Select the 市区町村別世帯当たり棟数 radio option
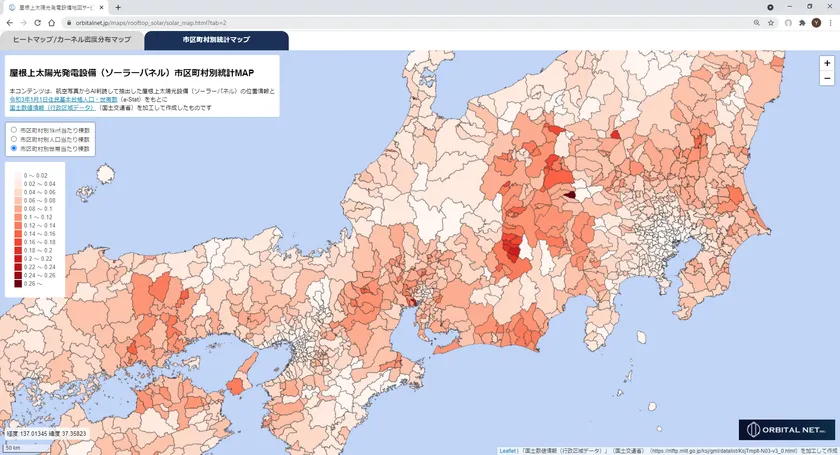Image resolution: width=840 pixels, height=455 pixels. (x=13, y=148)
